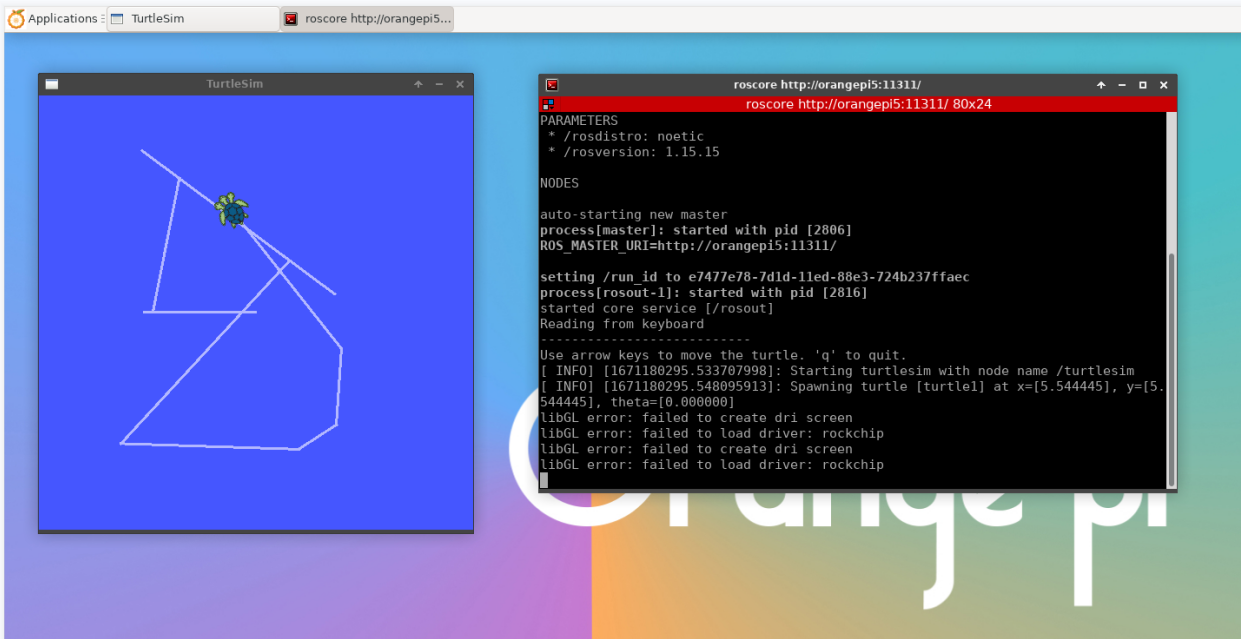Minimize the TurtleSim window

tap(439, 84)
